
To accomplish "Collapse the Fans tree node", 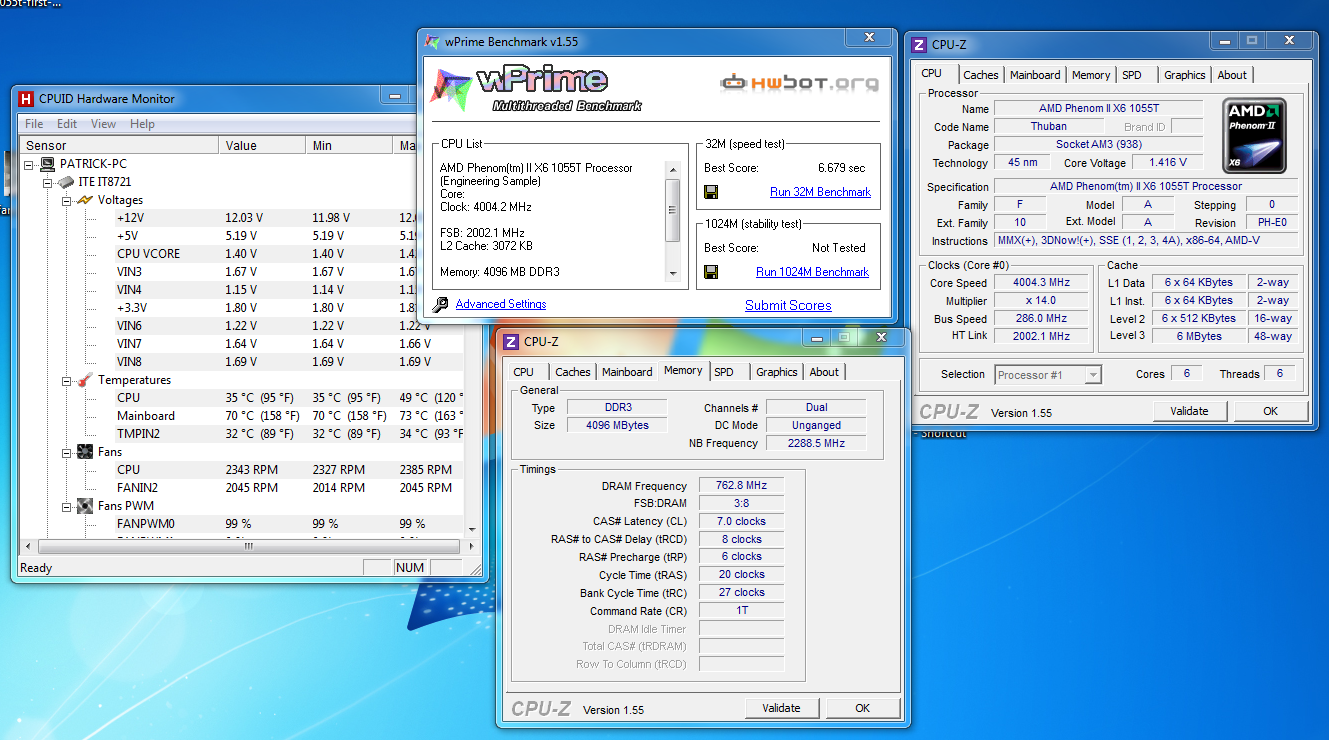I will (x=66, y=452).
